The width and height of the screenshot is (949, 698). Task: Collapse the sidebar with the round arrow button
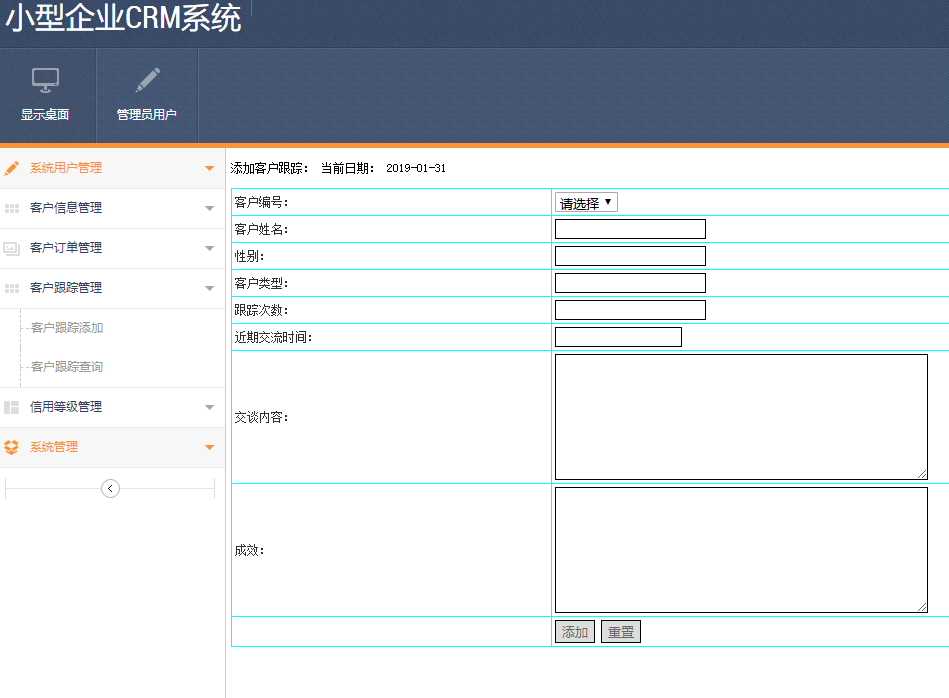click(x=110, y=489)
